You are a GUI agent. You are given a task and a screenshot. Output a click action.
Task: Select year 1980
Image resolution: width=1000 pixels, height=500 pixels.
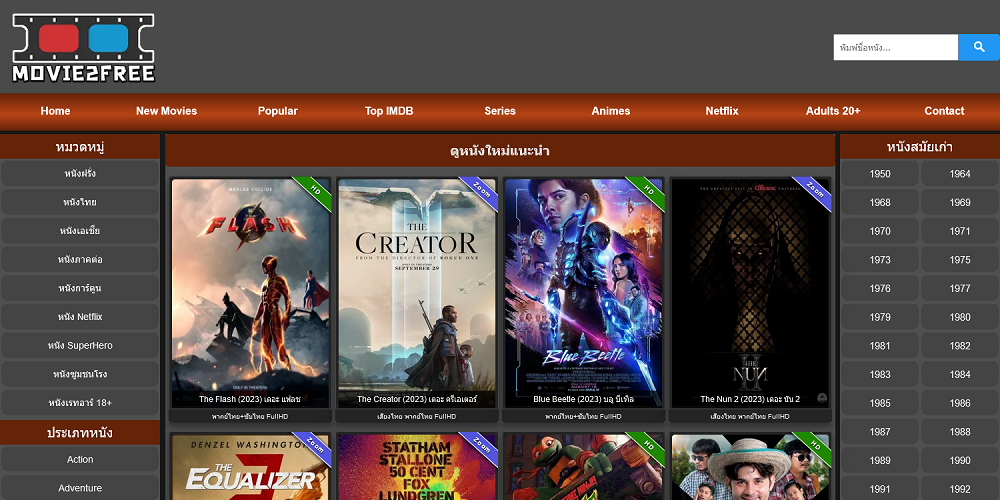tap(960, 317)
